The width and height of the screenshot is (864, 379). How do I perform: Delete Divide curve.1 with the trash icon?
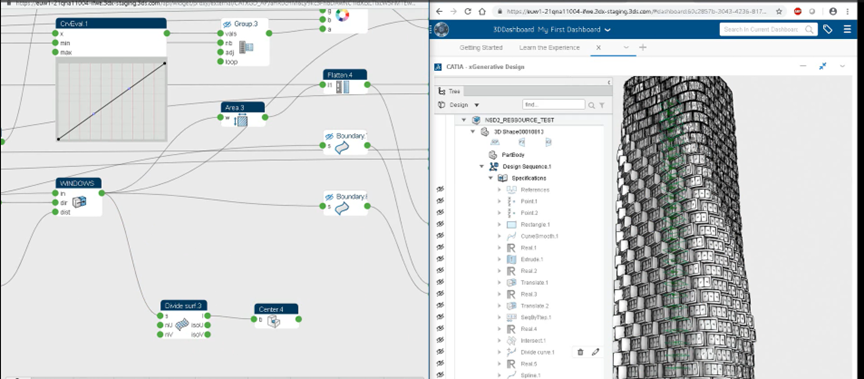pos(580,352)
